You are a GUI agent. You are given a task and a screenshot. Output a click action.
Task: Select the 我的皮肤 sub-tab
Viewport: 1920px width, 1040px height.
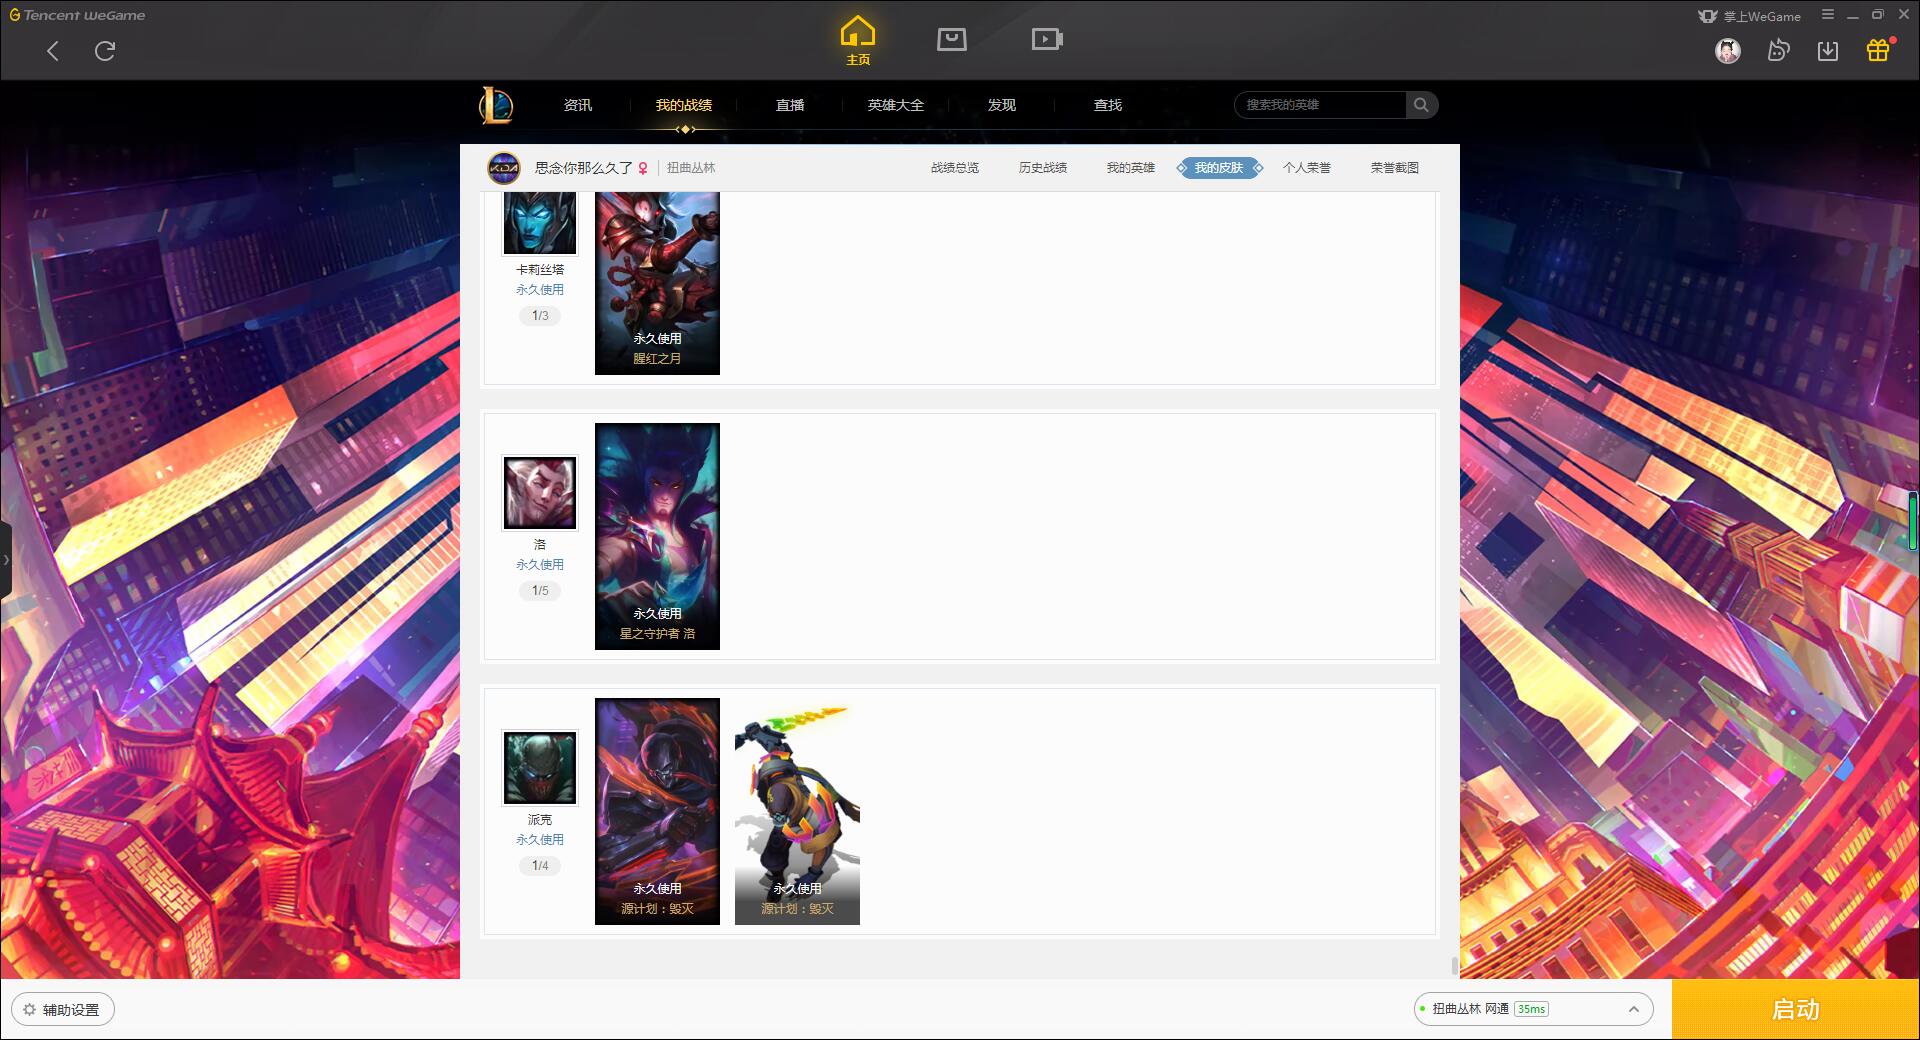(x=1219, y=168)
